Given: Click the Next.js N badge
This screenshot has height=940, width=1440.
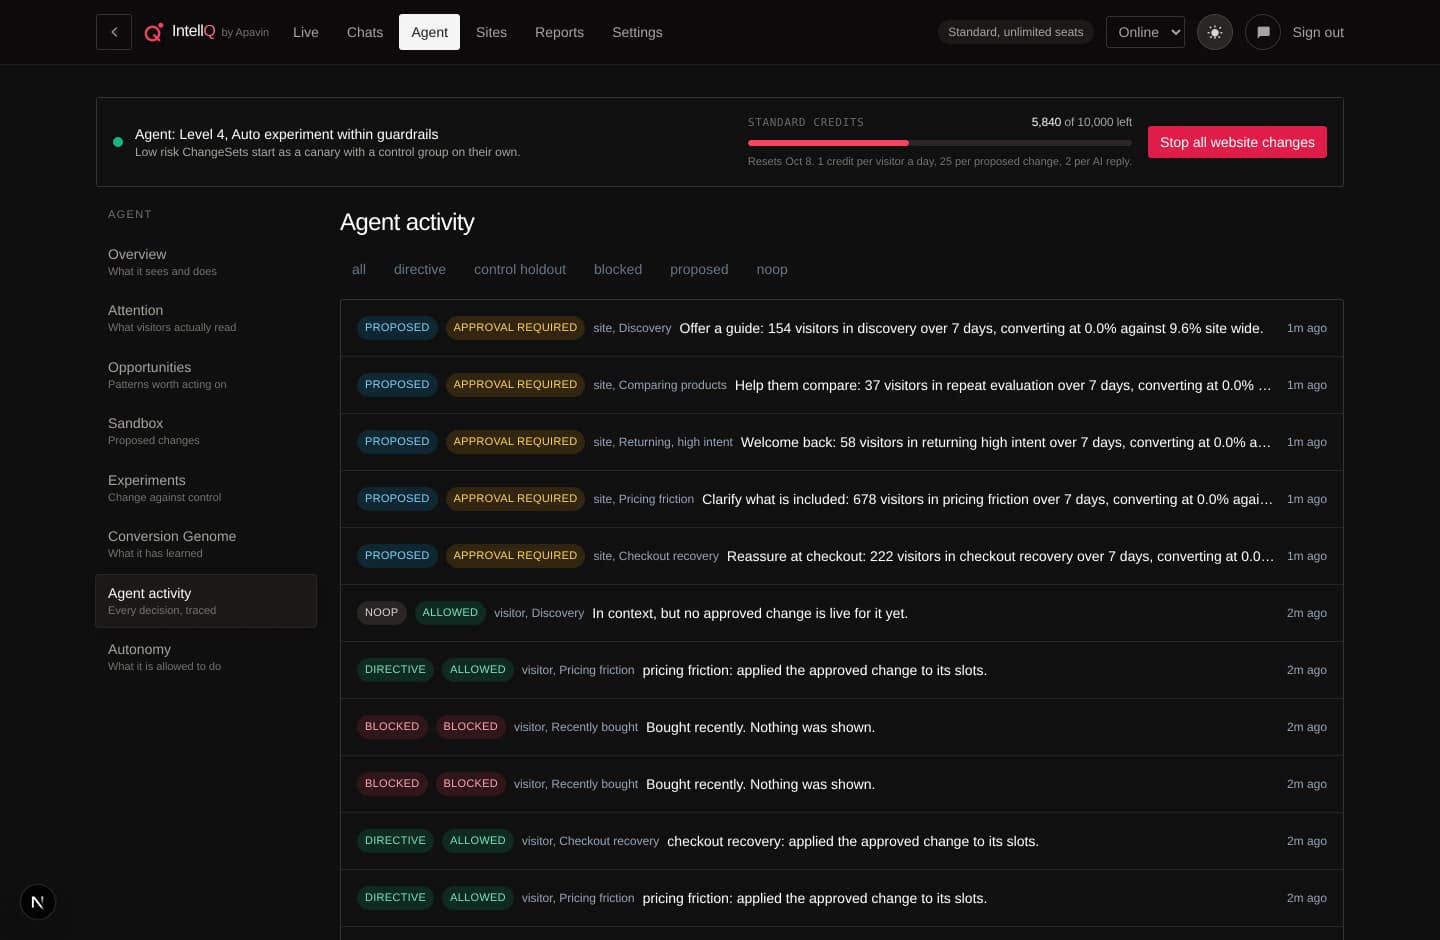Looking at the screenshot, I should click(x=38, y=902).
